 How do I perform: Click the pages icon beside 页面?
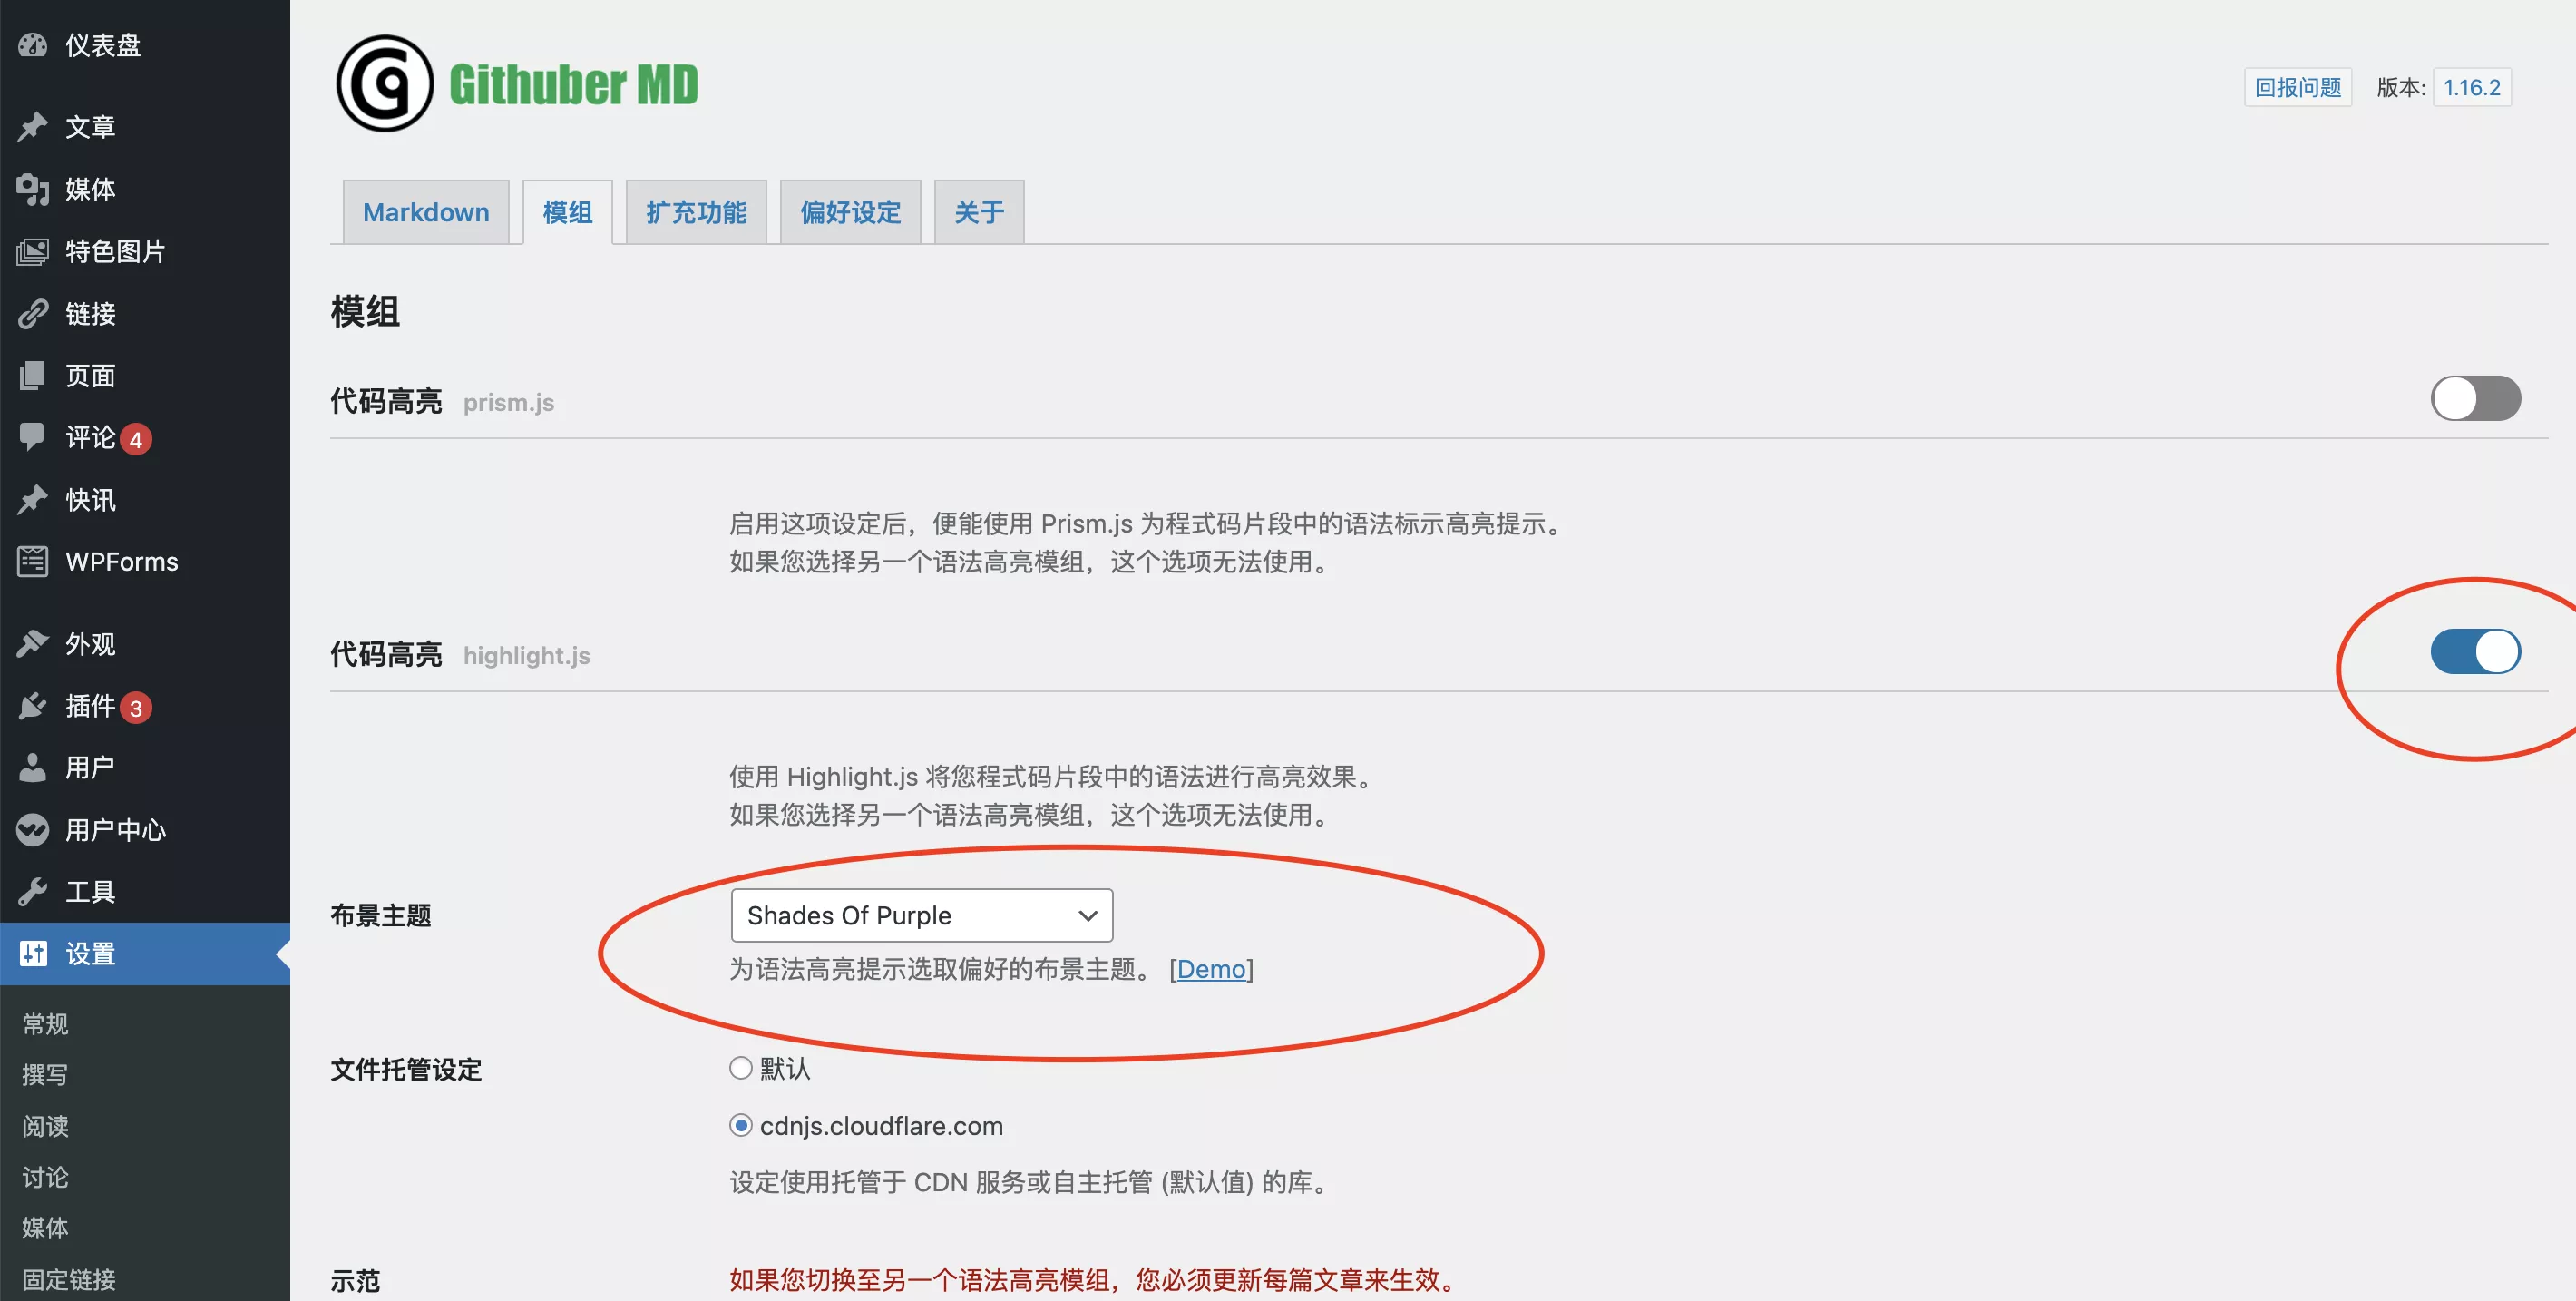point(32,376)
